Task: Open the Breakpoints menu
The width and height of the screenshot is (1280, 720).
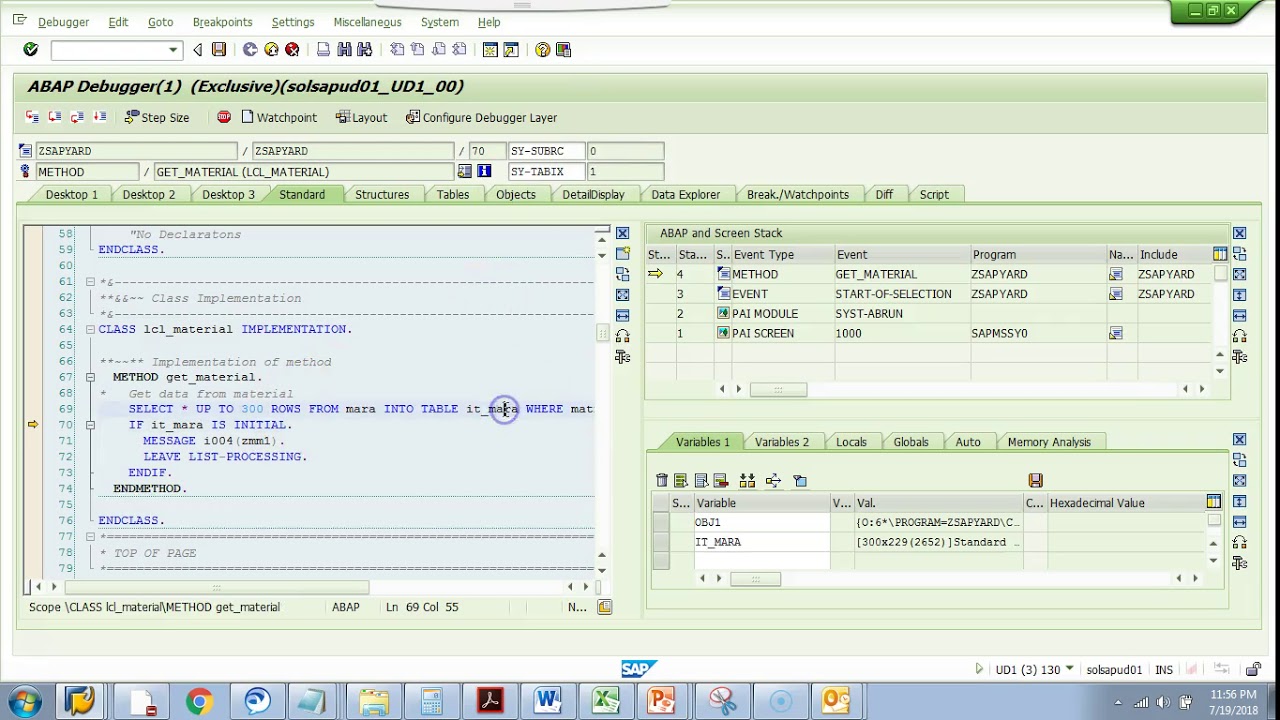Action: tap(222, 22)
